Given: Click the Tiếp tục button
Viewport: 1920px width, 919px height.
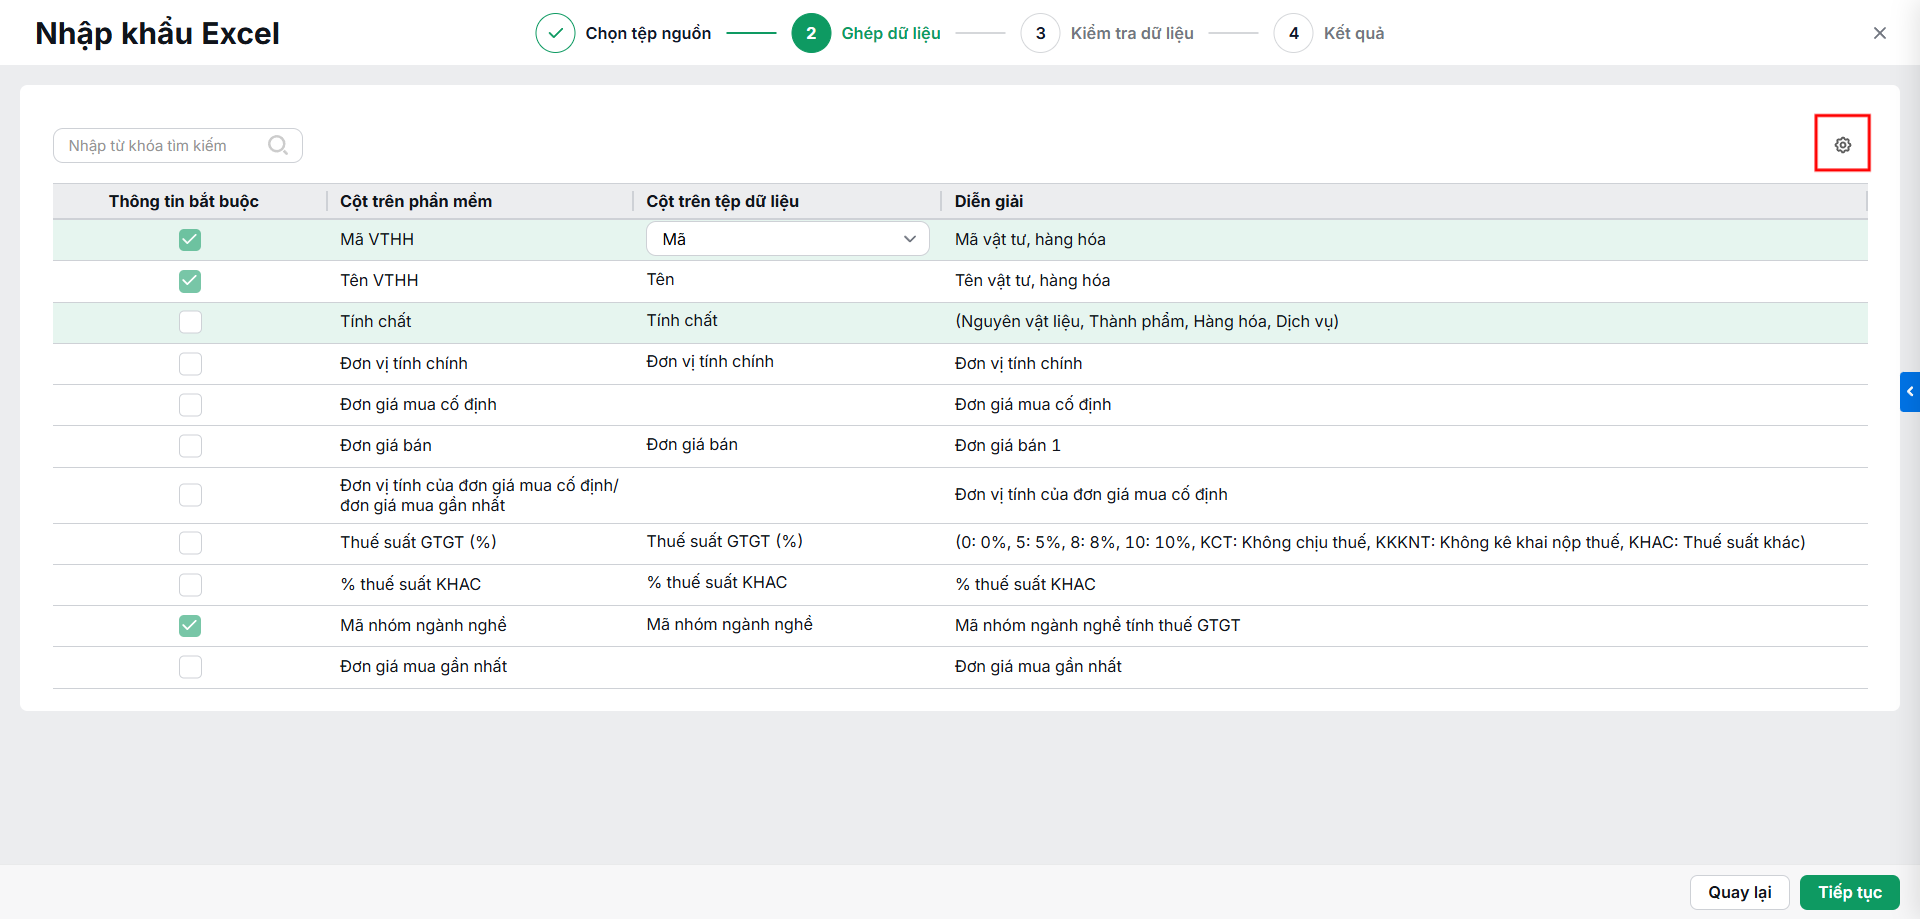Looking at the screenshot, I should tap(1849, 892).
